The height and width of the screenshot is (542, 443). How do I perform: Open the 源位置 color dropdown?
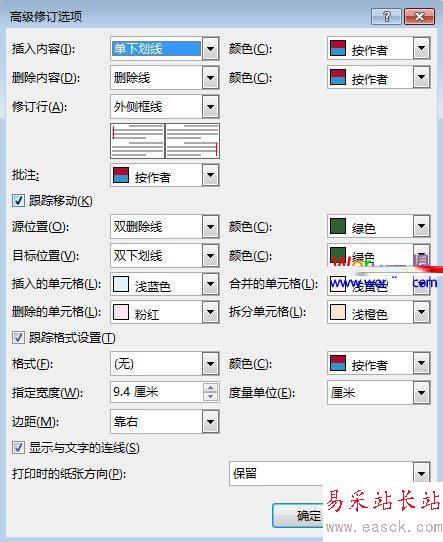(x=421, y=226)
